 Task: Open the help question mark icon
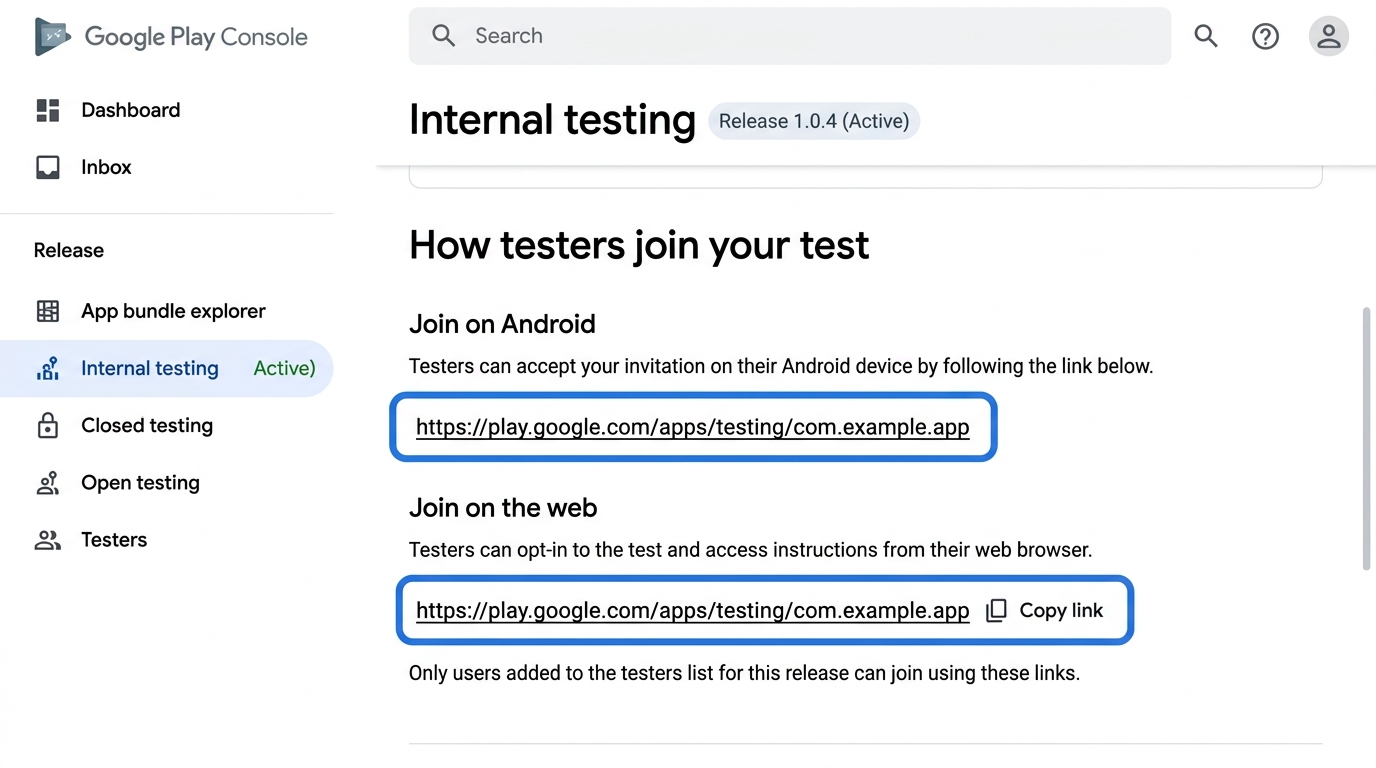pos(1265,36)
